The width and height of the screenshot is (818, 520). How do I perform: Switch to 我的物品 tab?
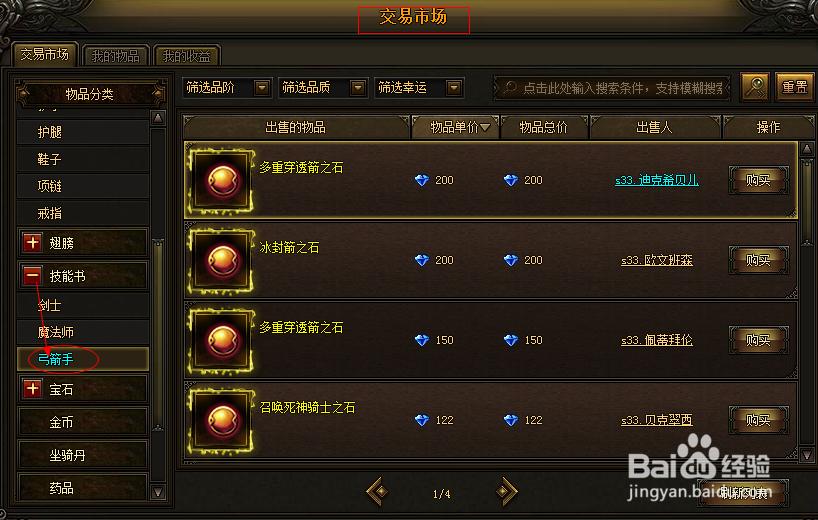point(116,56)
